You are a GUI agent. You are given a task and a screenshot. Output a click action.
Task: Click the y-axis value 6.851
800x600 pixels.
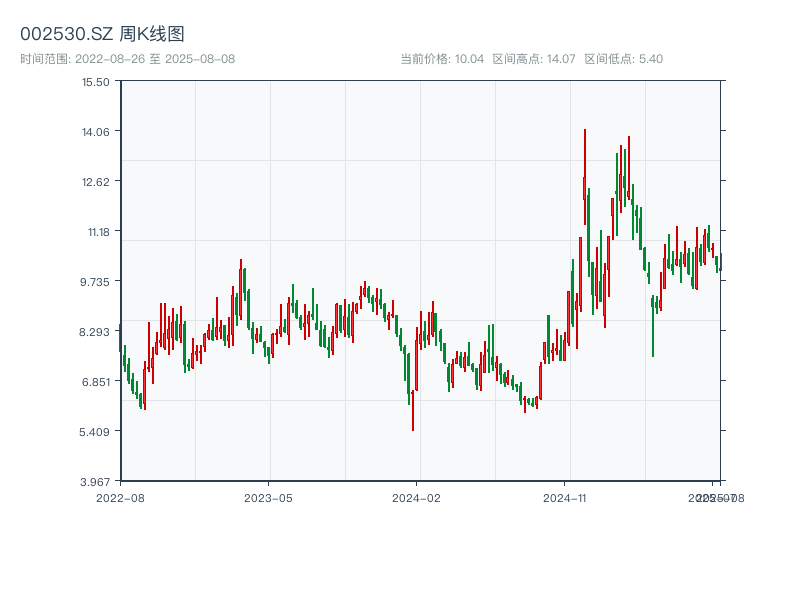95,382
